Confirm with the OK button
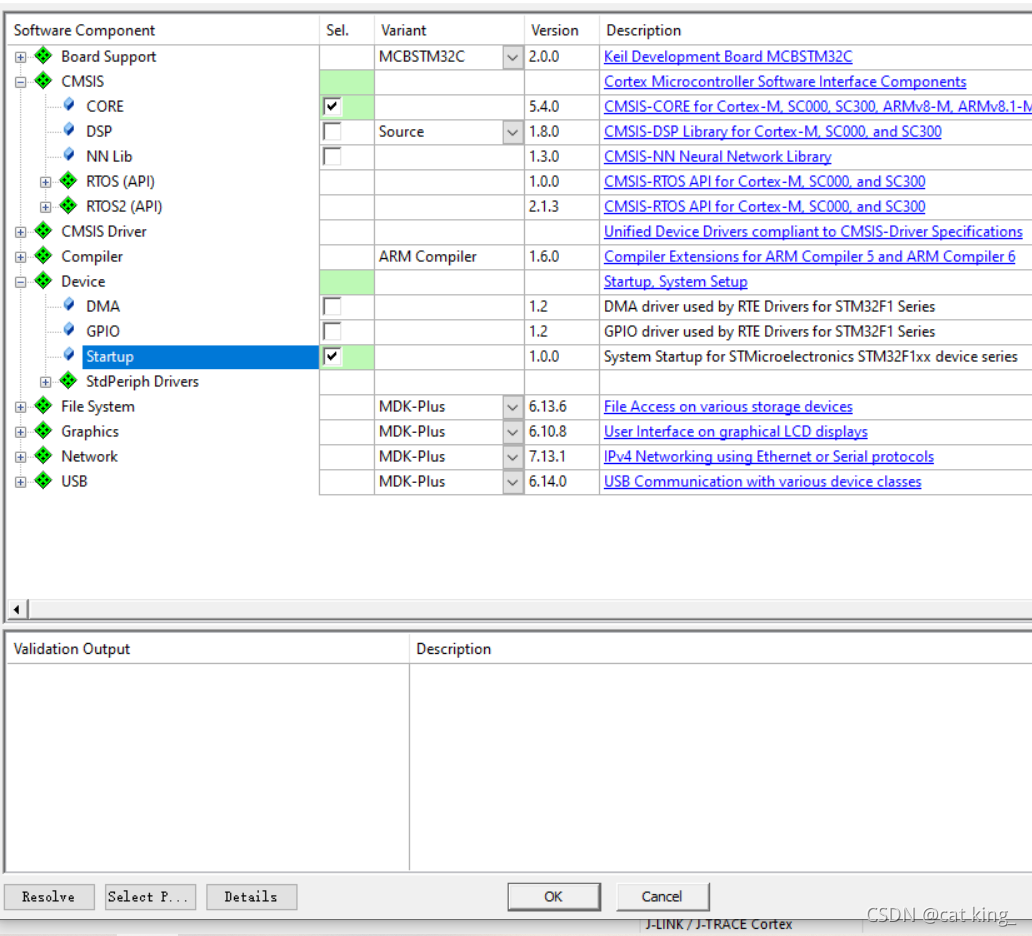This screenshot has height=936, width=1032. (554, 897)
